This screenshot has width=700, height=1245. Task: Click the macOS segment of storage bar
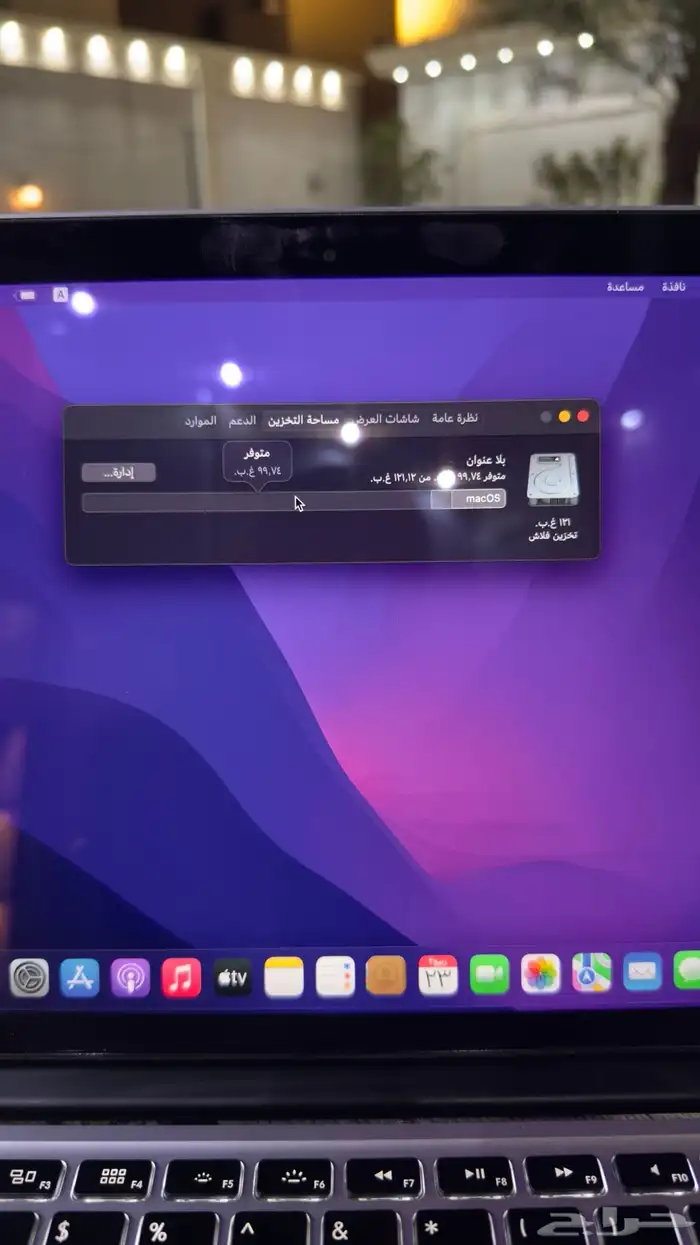(x=478, y=499)
